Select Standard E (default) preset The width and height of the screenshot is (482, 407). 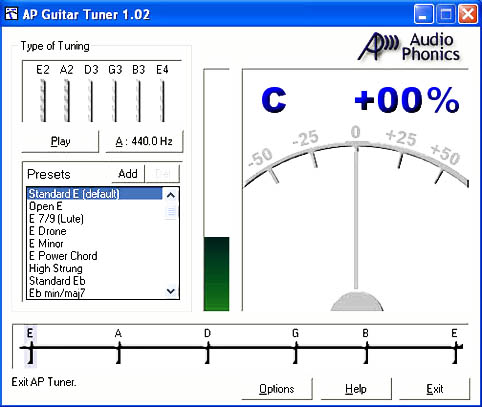[95, 194]
